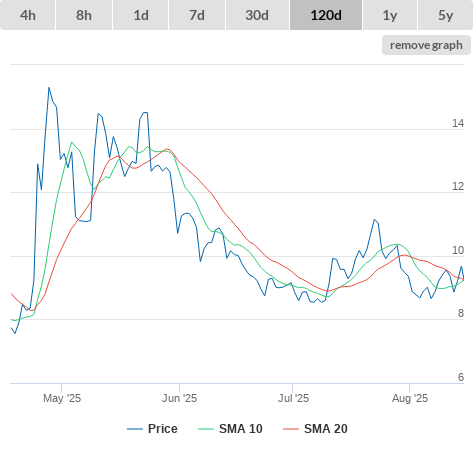Click the active 120d range tab
The height and width of the screenshot is (455, 474).
pos(326,15)
